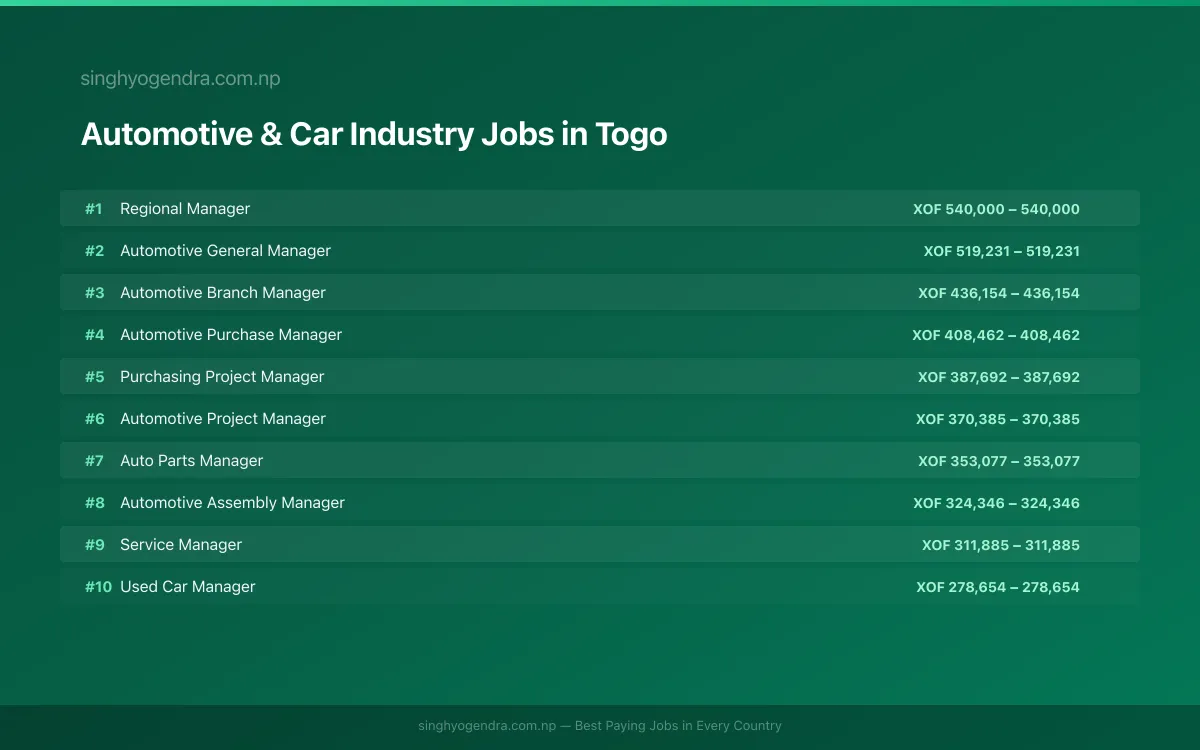Click the #3 rank number
Screen dimensions: 1200x750
point(94,293)
